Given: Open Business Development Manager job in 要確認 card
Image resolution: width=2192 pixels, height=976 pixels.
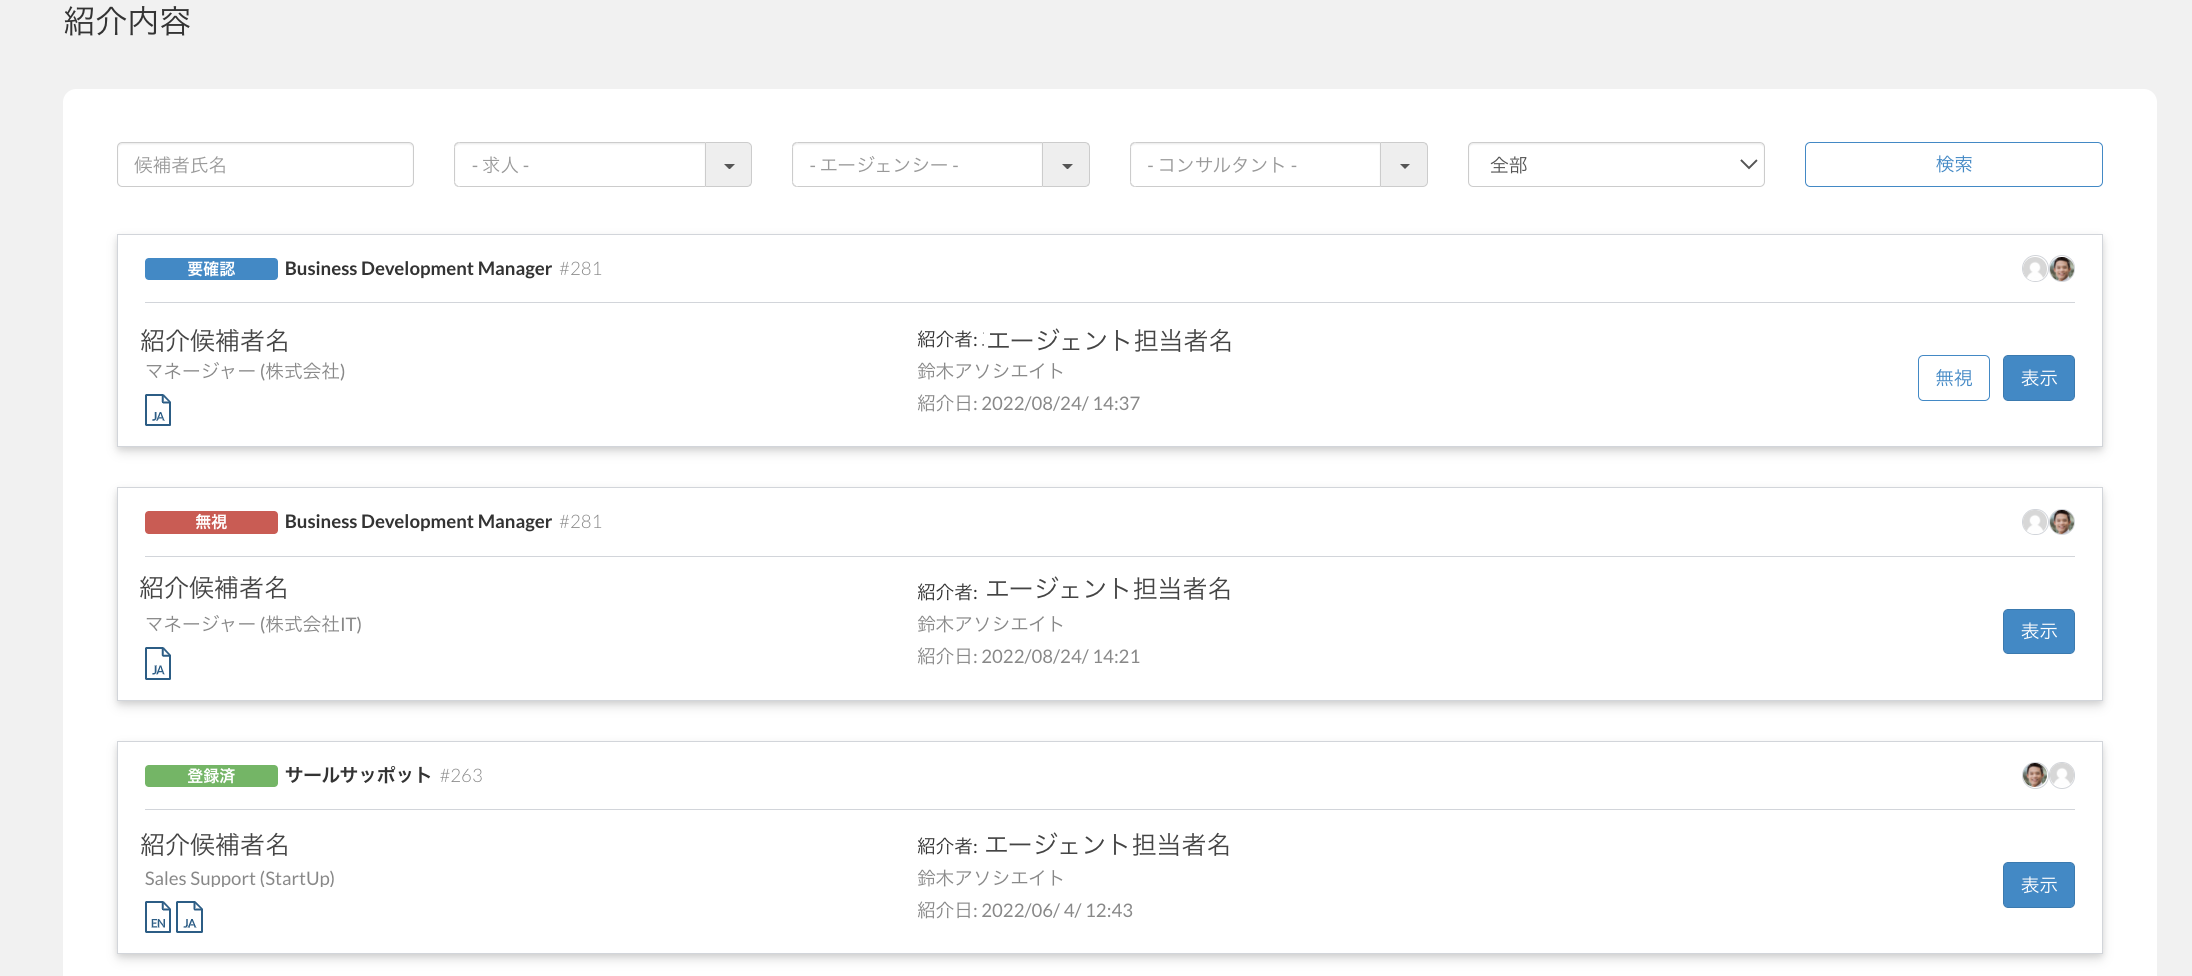Looking at the screenshot, I should point(418,269).
